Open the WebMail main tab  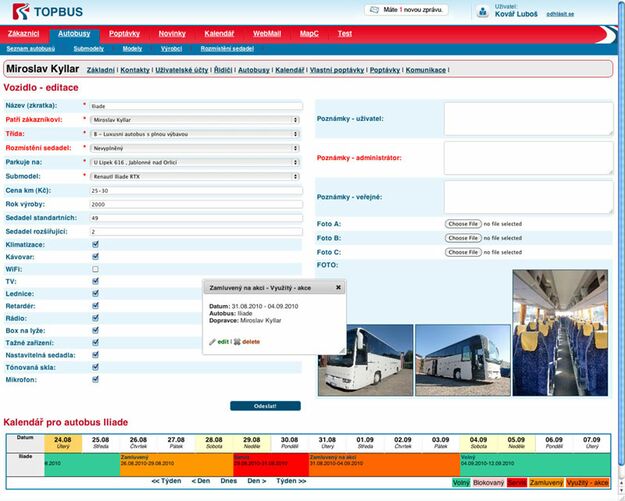267,34
